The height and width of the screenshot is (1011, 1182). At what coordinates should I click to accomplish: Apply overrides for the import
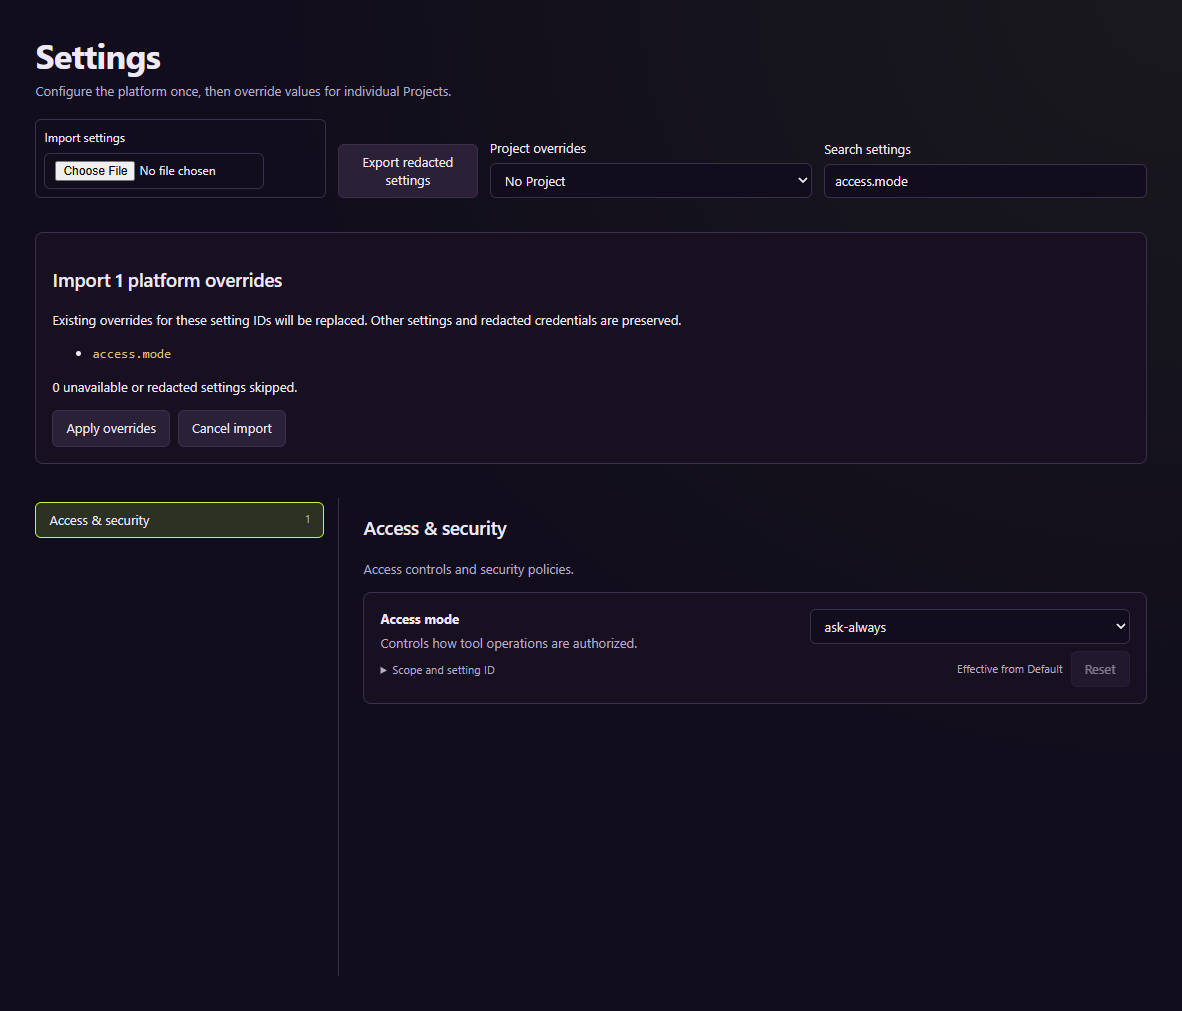coord(111,428)
